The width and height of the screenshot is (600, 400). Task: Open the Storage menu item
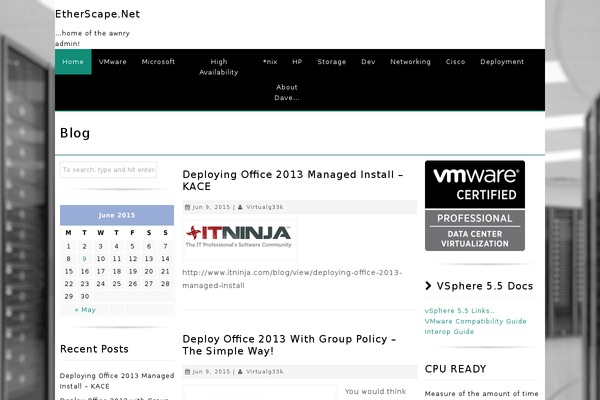click(332, 62)
